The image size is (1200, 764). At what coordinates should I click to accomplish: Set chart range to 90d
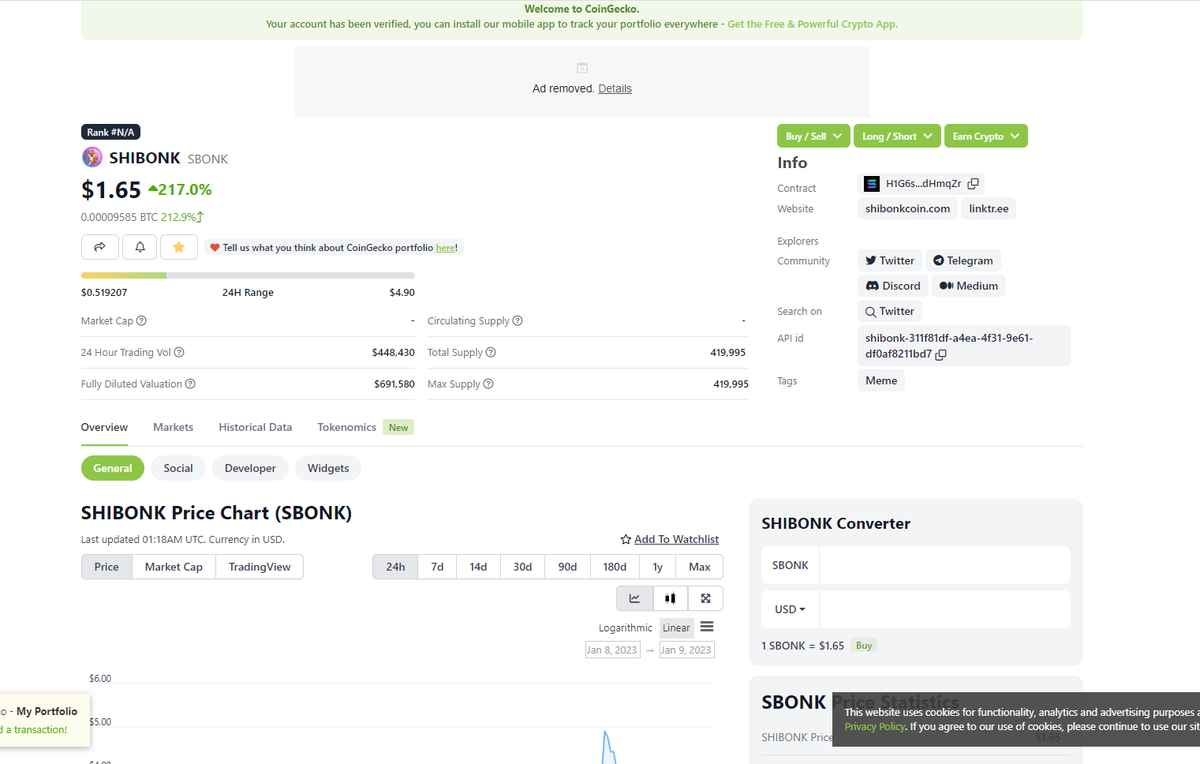click(x=567, y=567)
